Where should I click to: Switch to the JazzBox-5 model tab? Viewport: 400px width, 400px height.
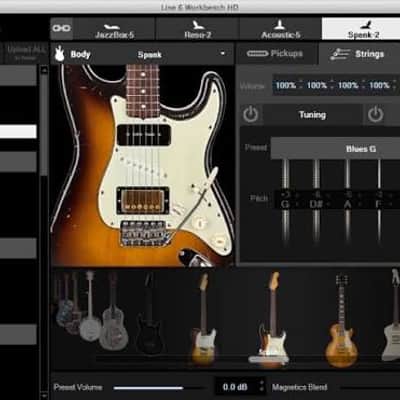tap(114, 29)
